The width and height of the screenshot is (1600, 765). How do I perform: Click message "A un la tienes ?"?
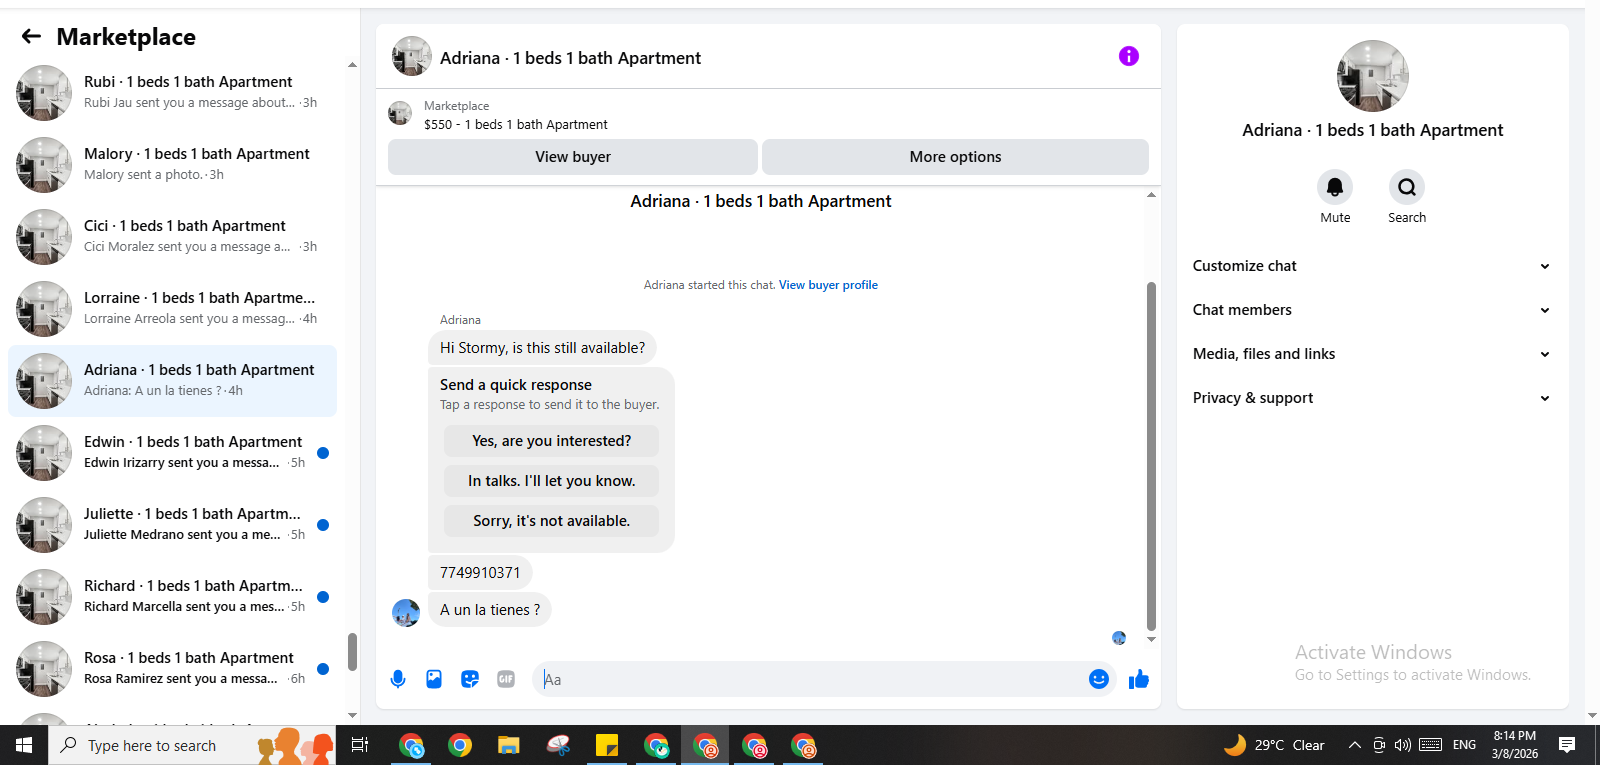click(490, 610)
